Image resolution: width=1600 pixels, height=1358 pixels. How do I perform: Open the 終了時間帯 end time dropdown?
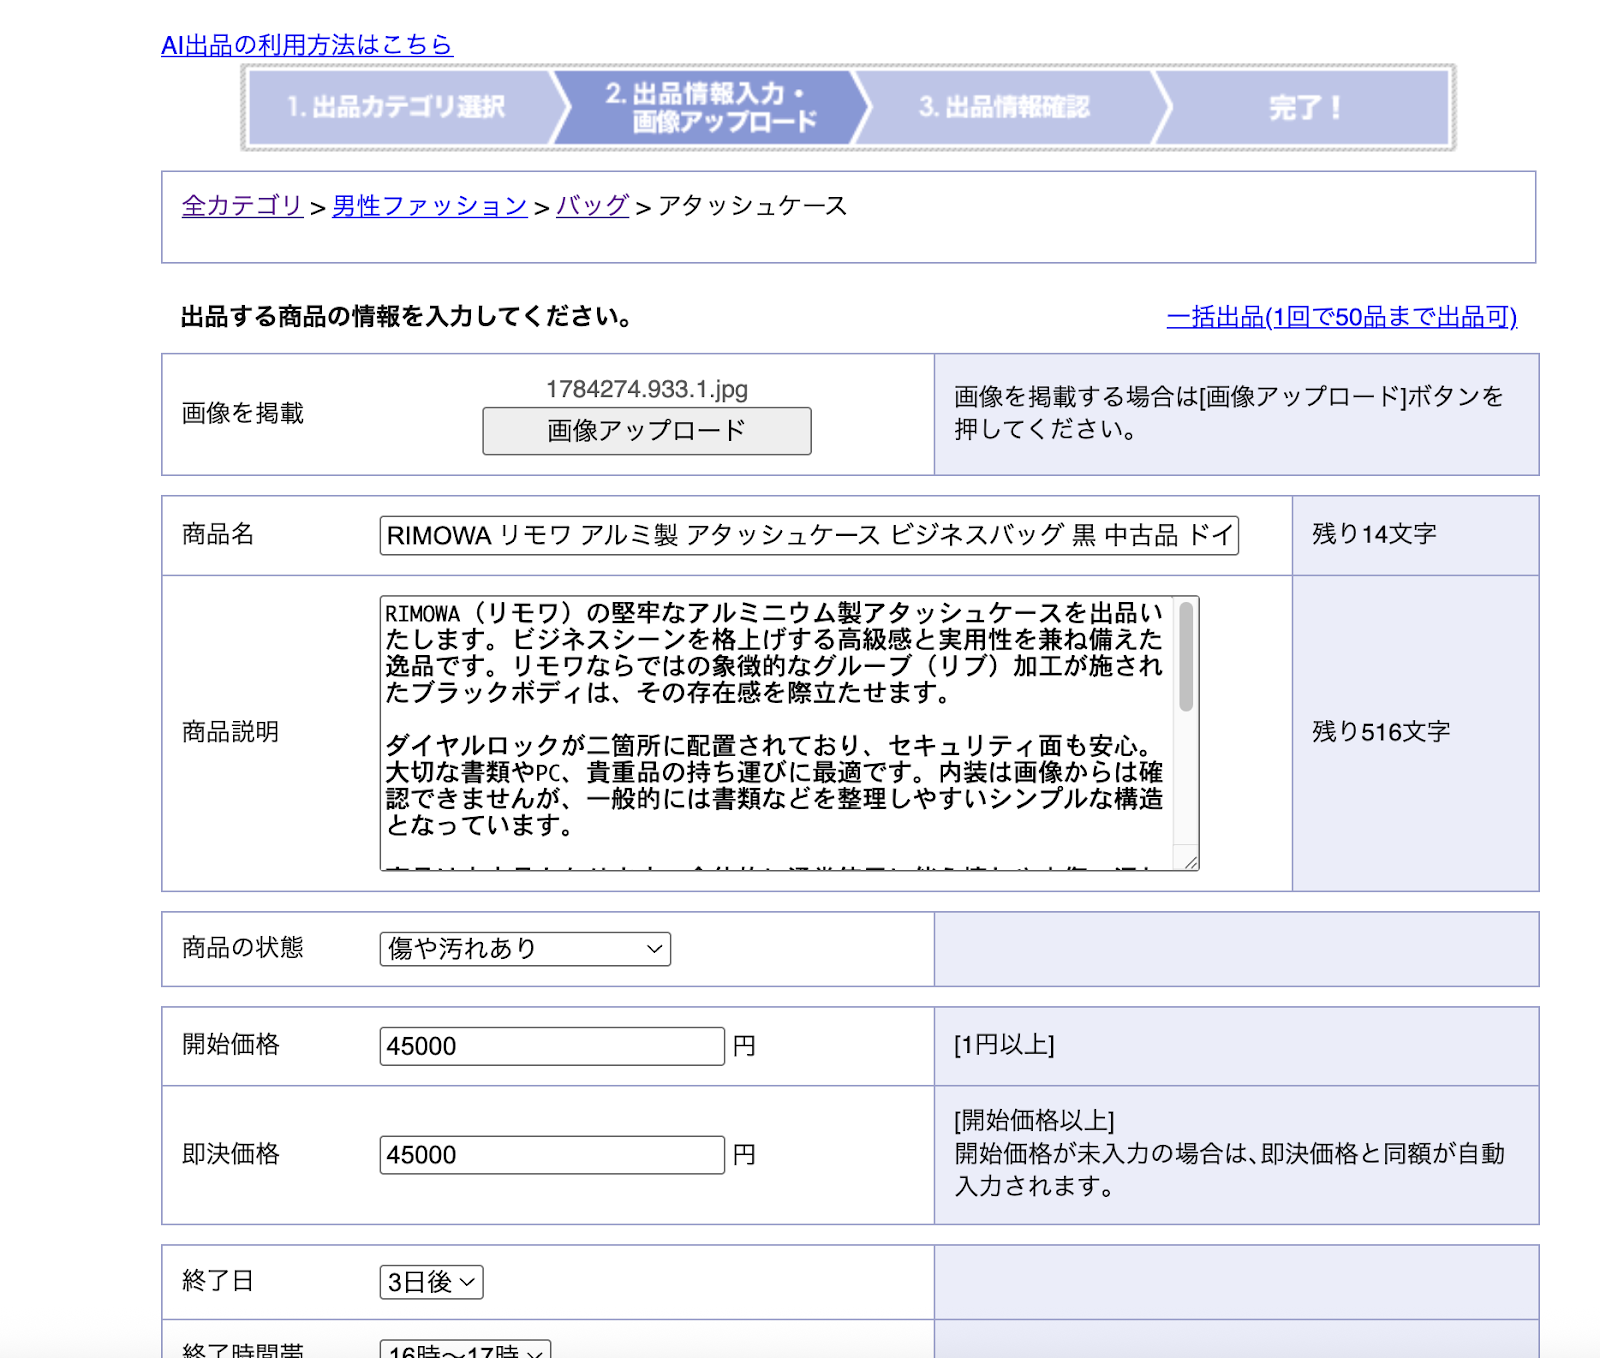tap(465, 1350)
